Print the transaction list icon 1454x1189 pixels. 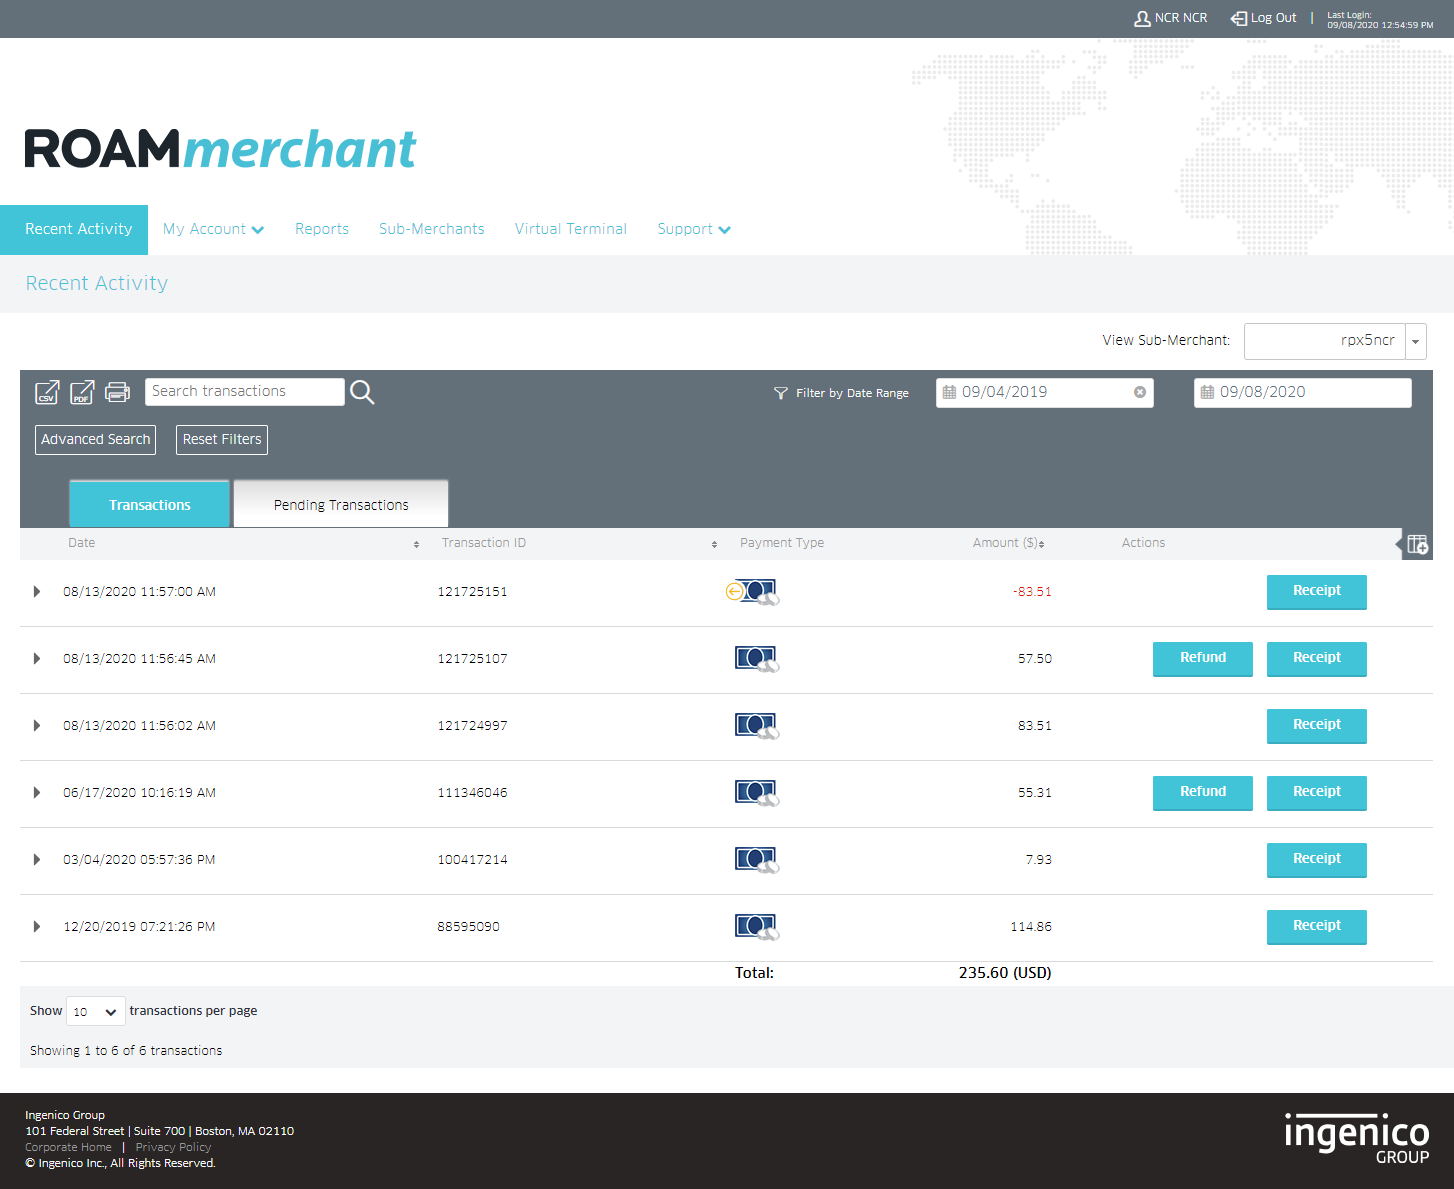(x=118, y=392)
